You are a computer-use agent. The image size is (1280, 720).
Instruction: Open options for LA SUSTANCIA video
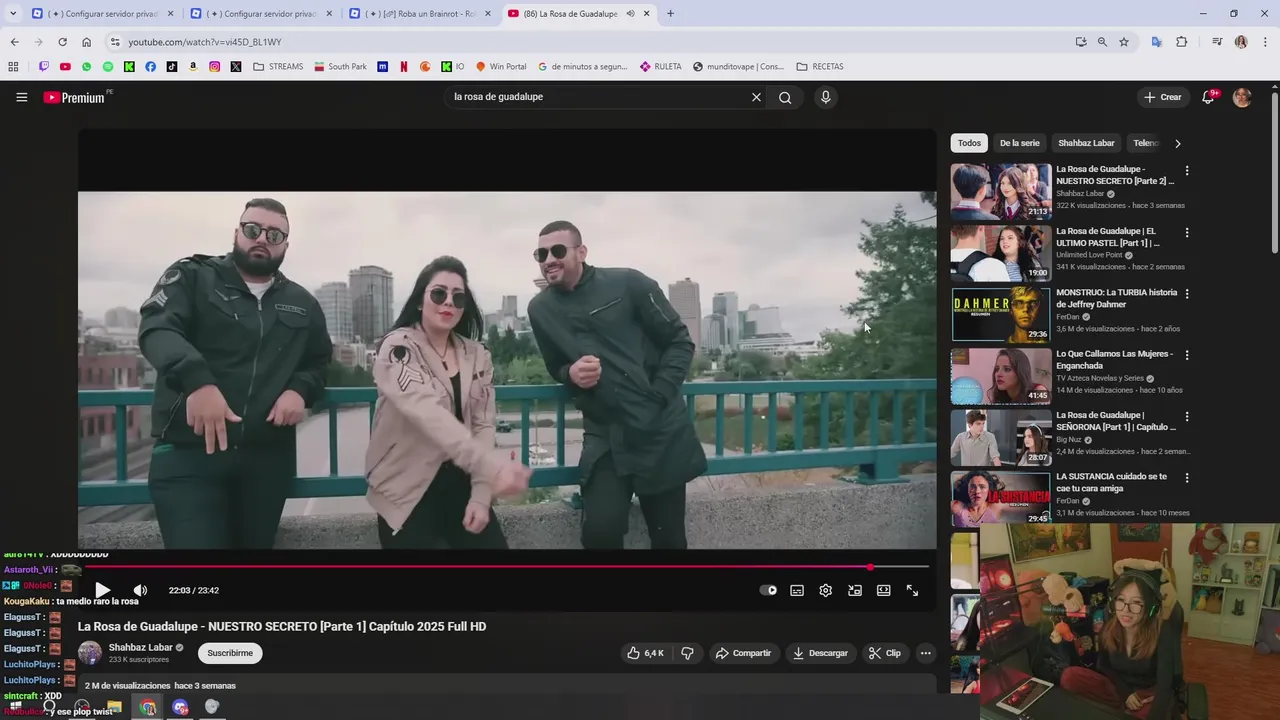(1187, 478)
